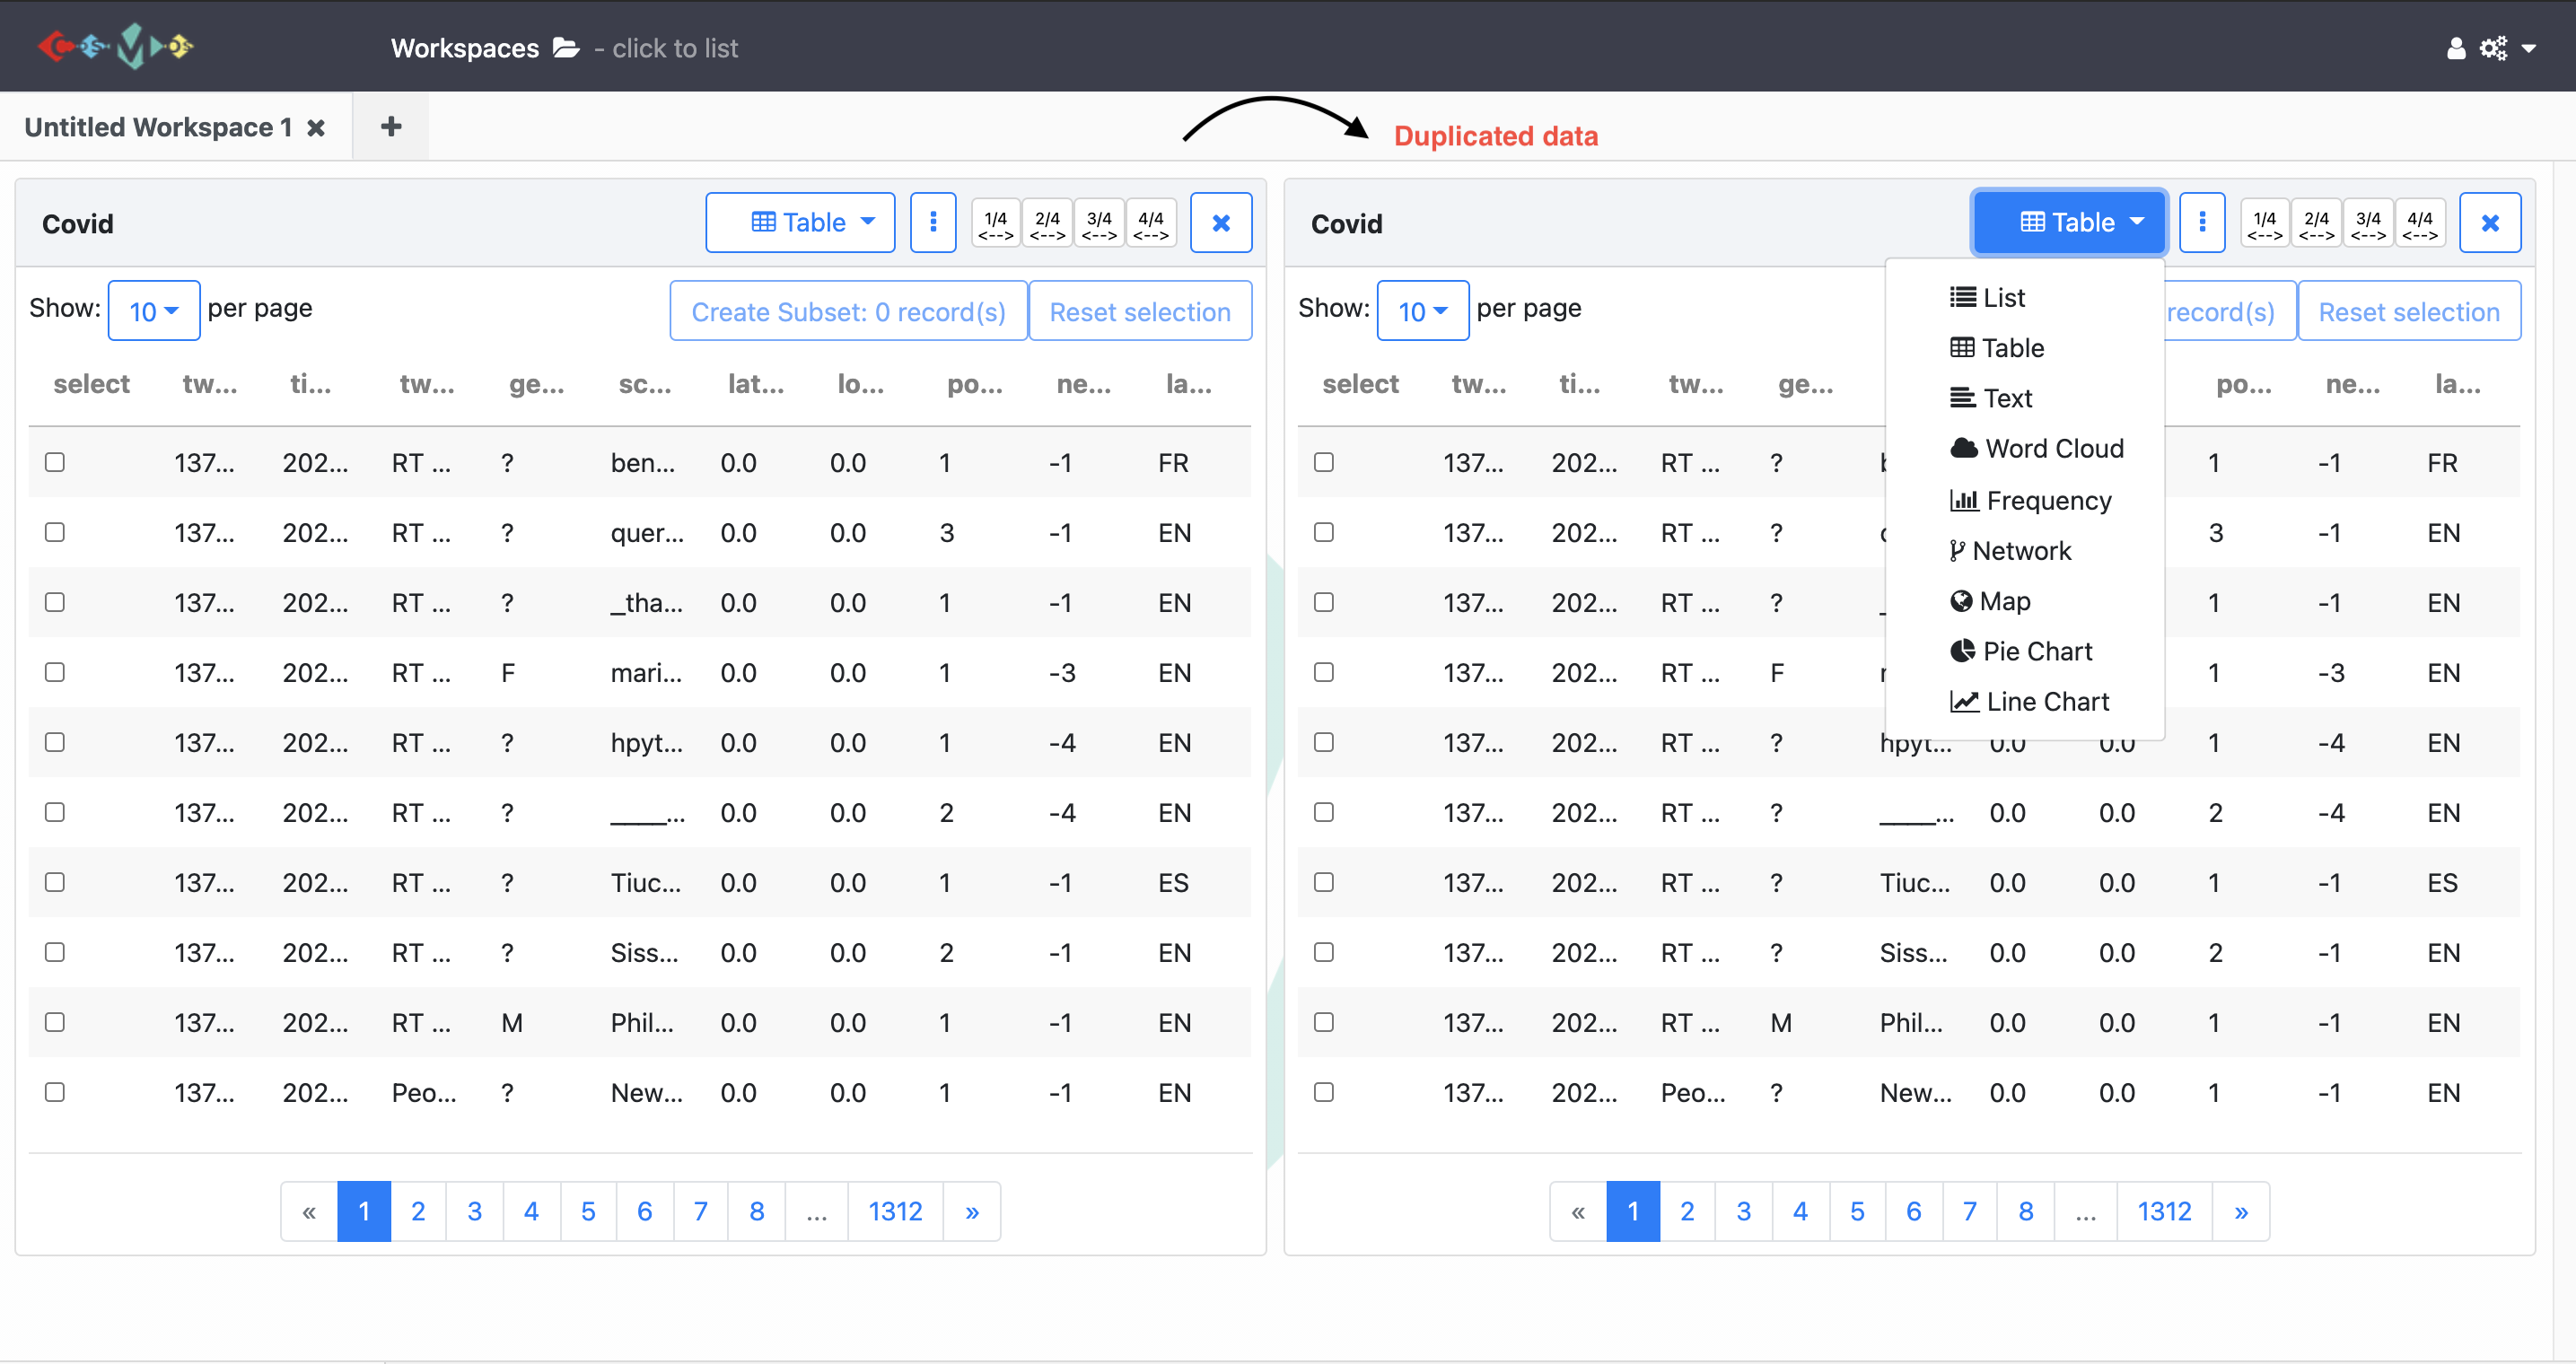
Task: Select right panel row with hpyt... screen name
Action: [x=1324, y=742]
